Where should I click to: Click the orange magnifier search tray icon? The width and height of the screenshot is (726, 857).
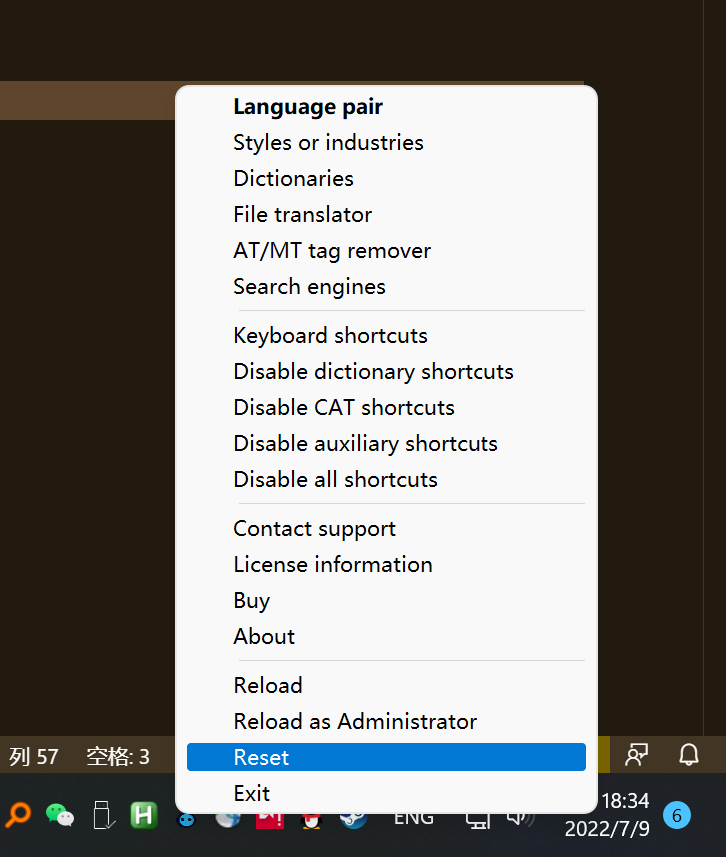[x=18, y=815]
